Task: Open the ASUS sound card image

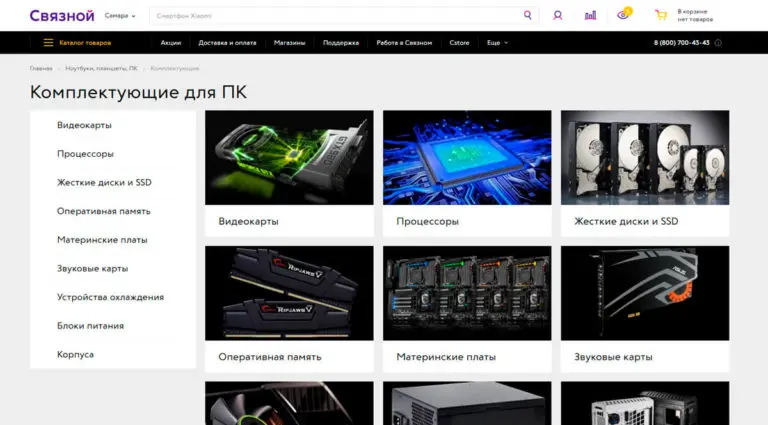Action: (x=645, y=293)
